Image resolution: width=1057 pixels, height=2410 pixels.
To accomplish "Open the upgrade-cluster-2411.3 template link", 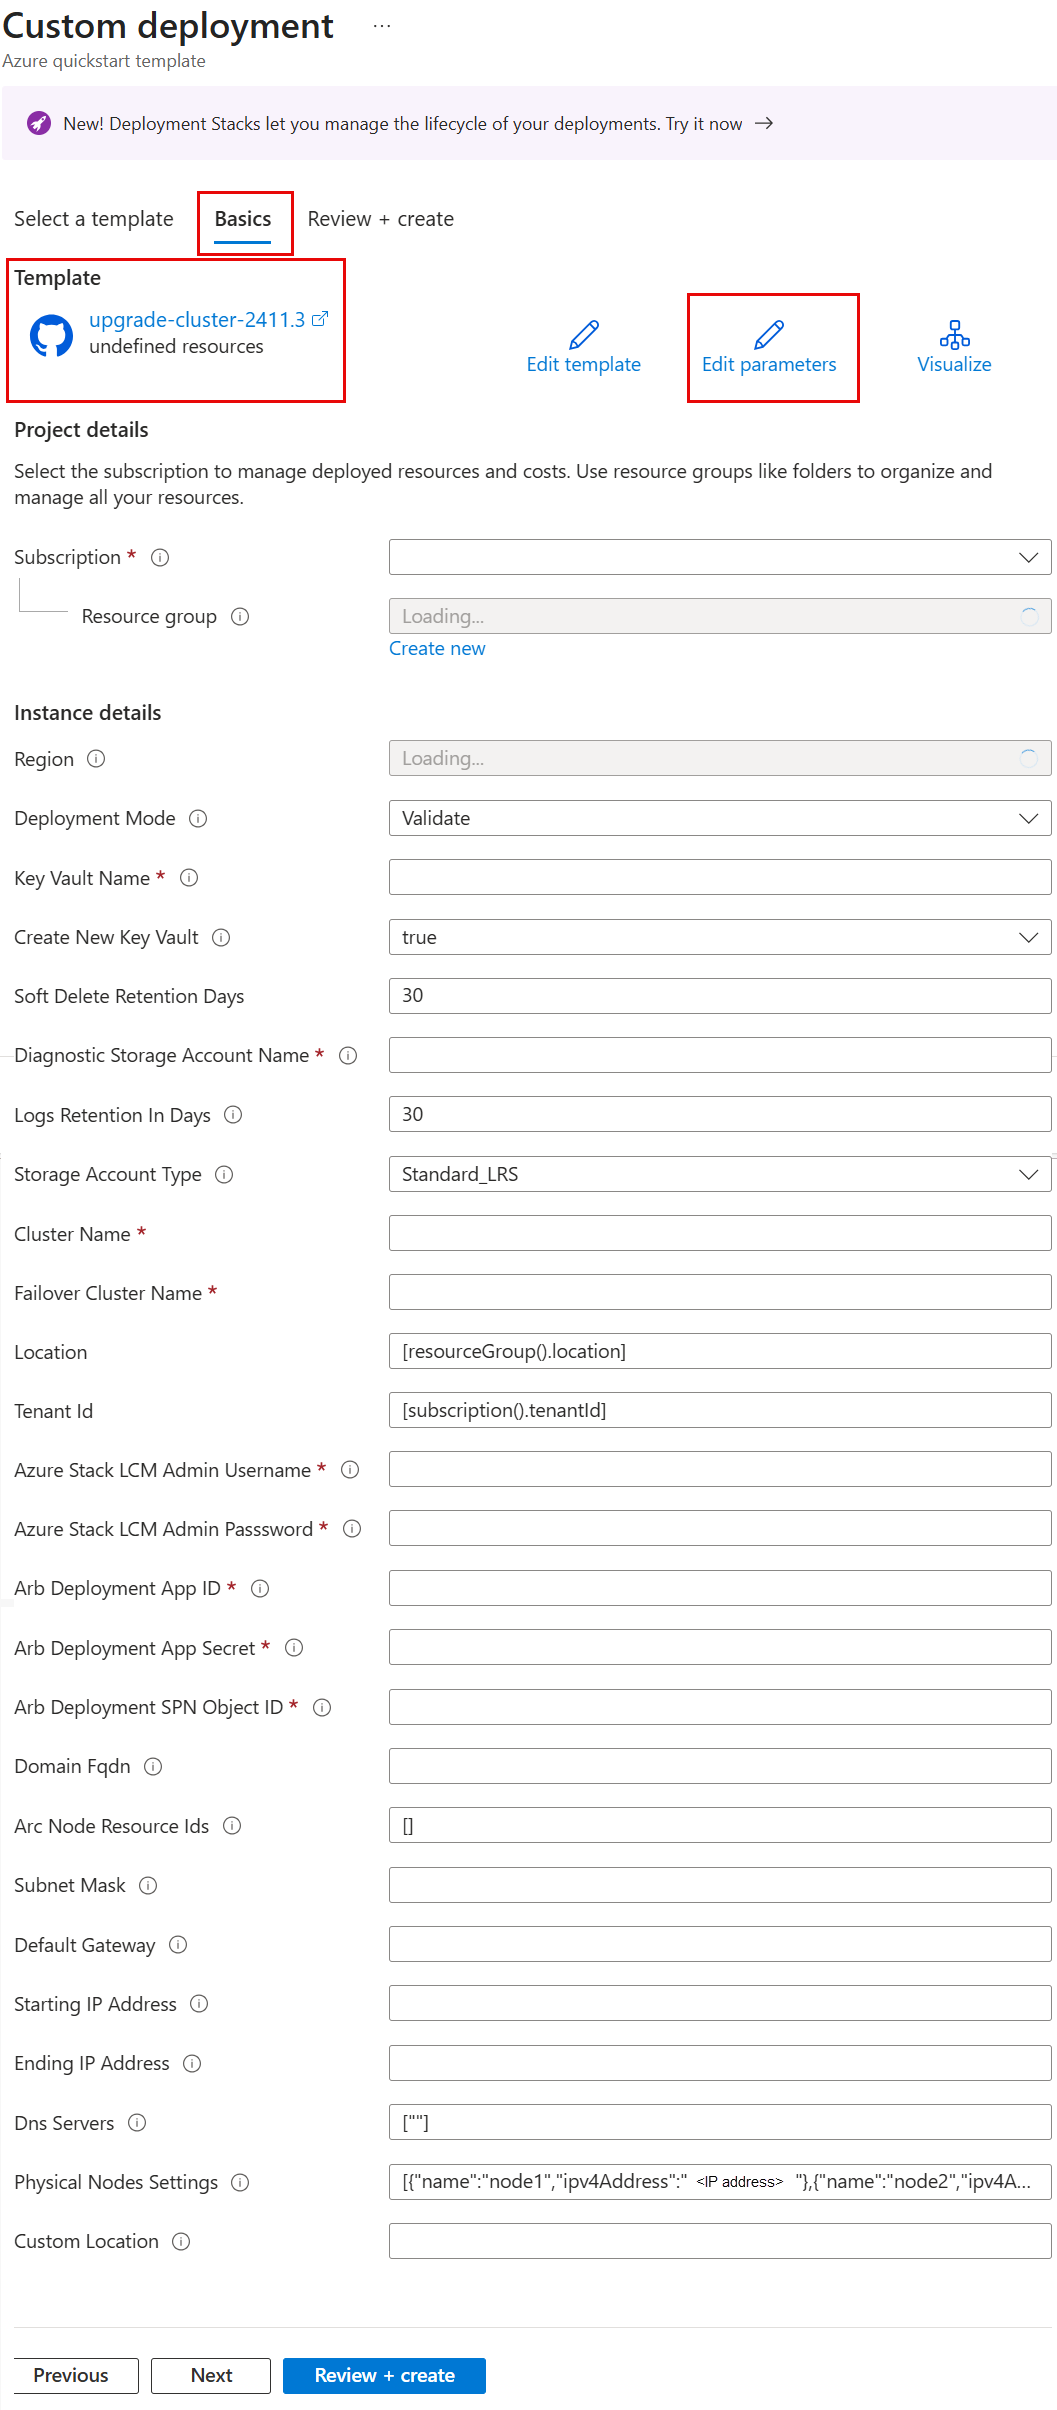I will point(197,320).
